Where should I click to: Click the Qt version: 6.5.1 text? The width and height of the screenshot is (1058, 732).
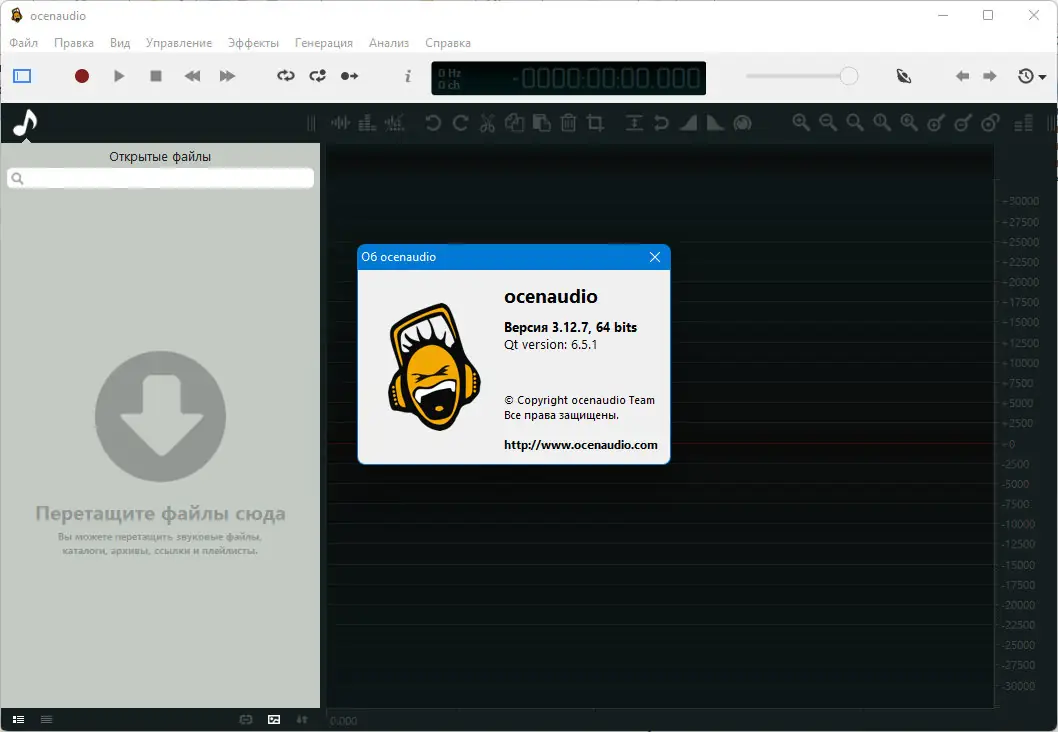point(551,345)
